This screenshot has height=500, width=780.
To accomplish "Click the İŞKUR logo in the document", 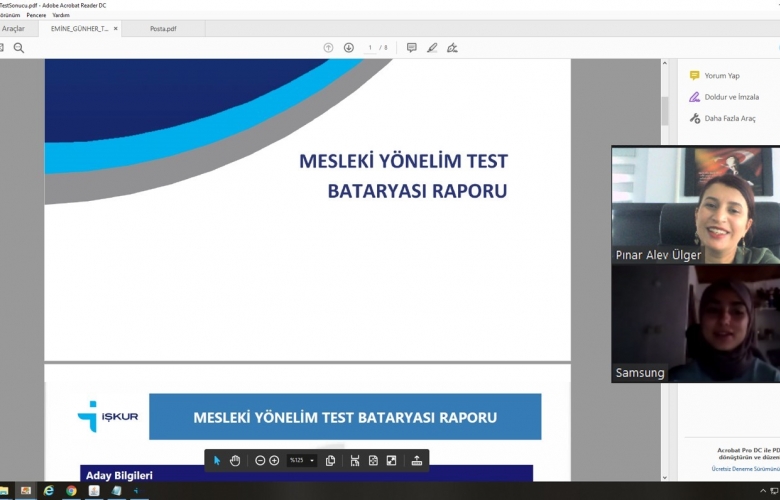I will 108,416.
